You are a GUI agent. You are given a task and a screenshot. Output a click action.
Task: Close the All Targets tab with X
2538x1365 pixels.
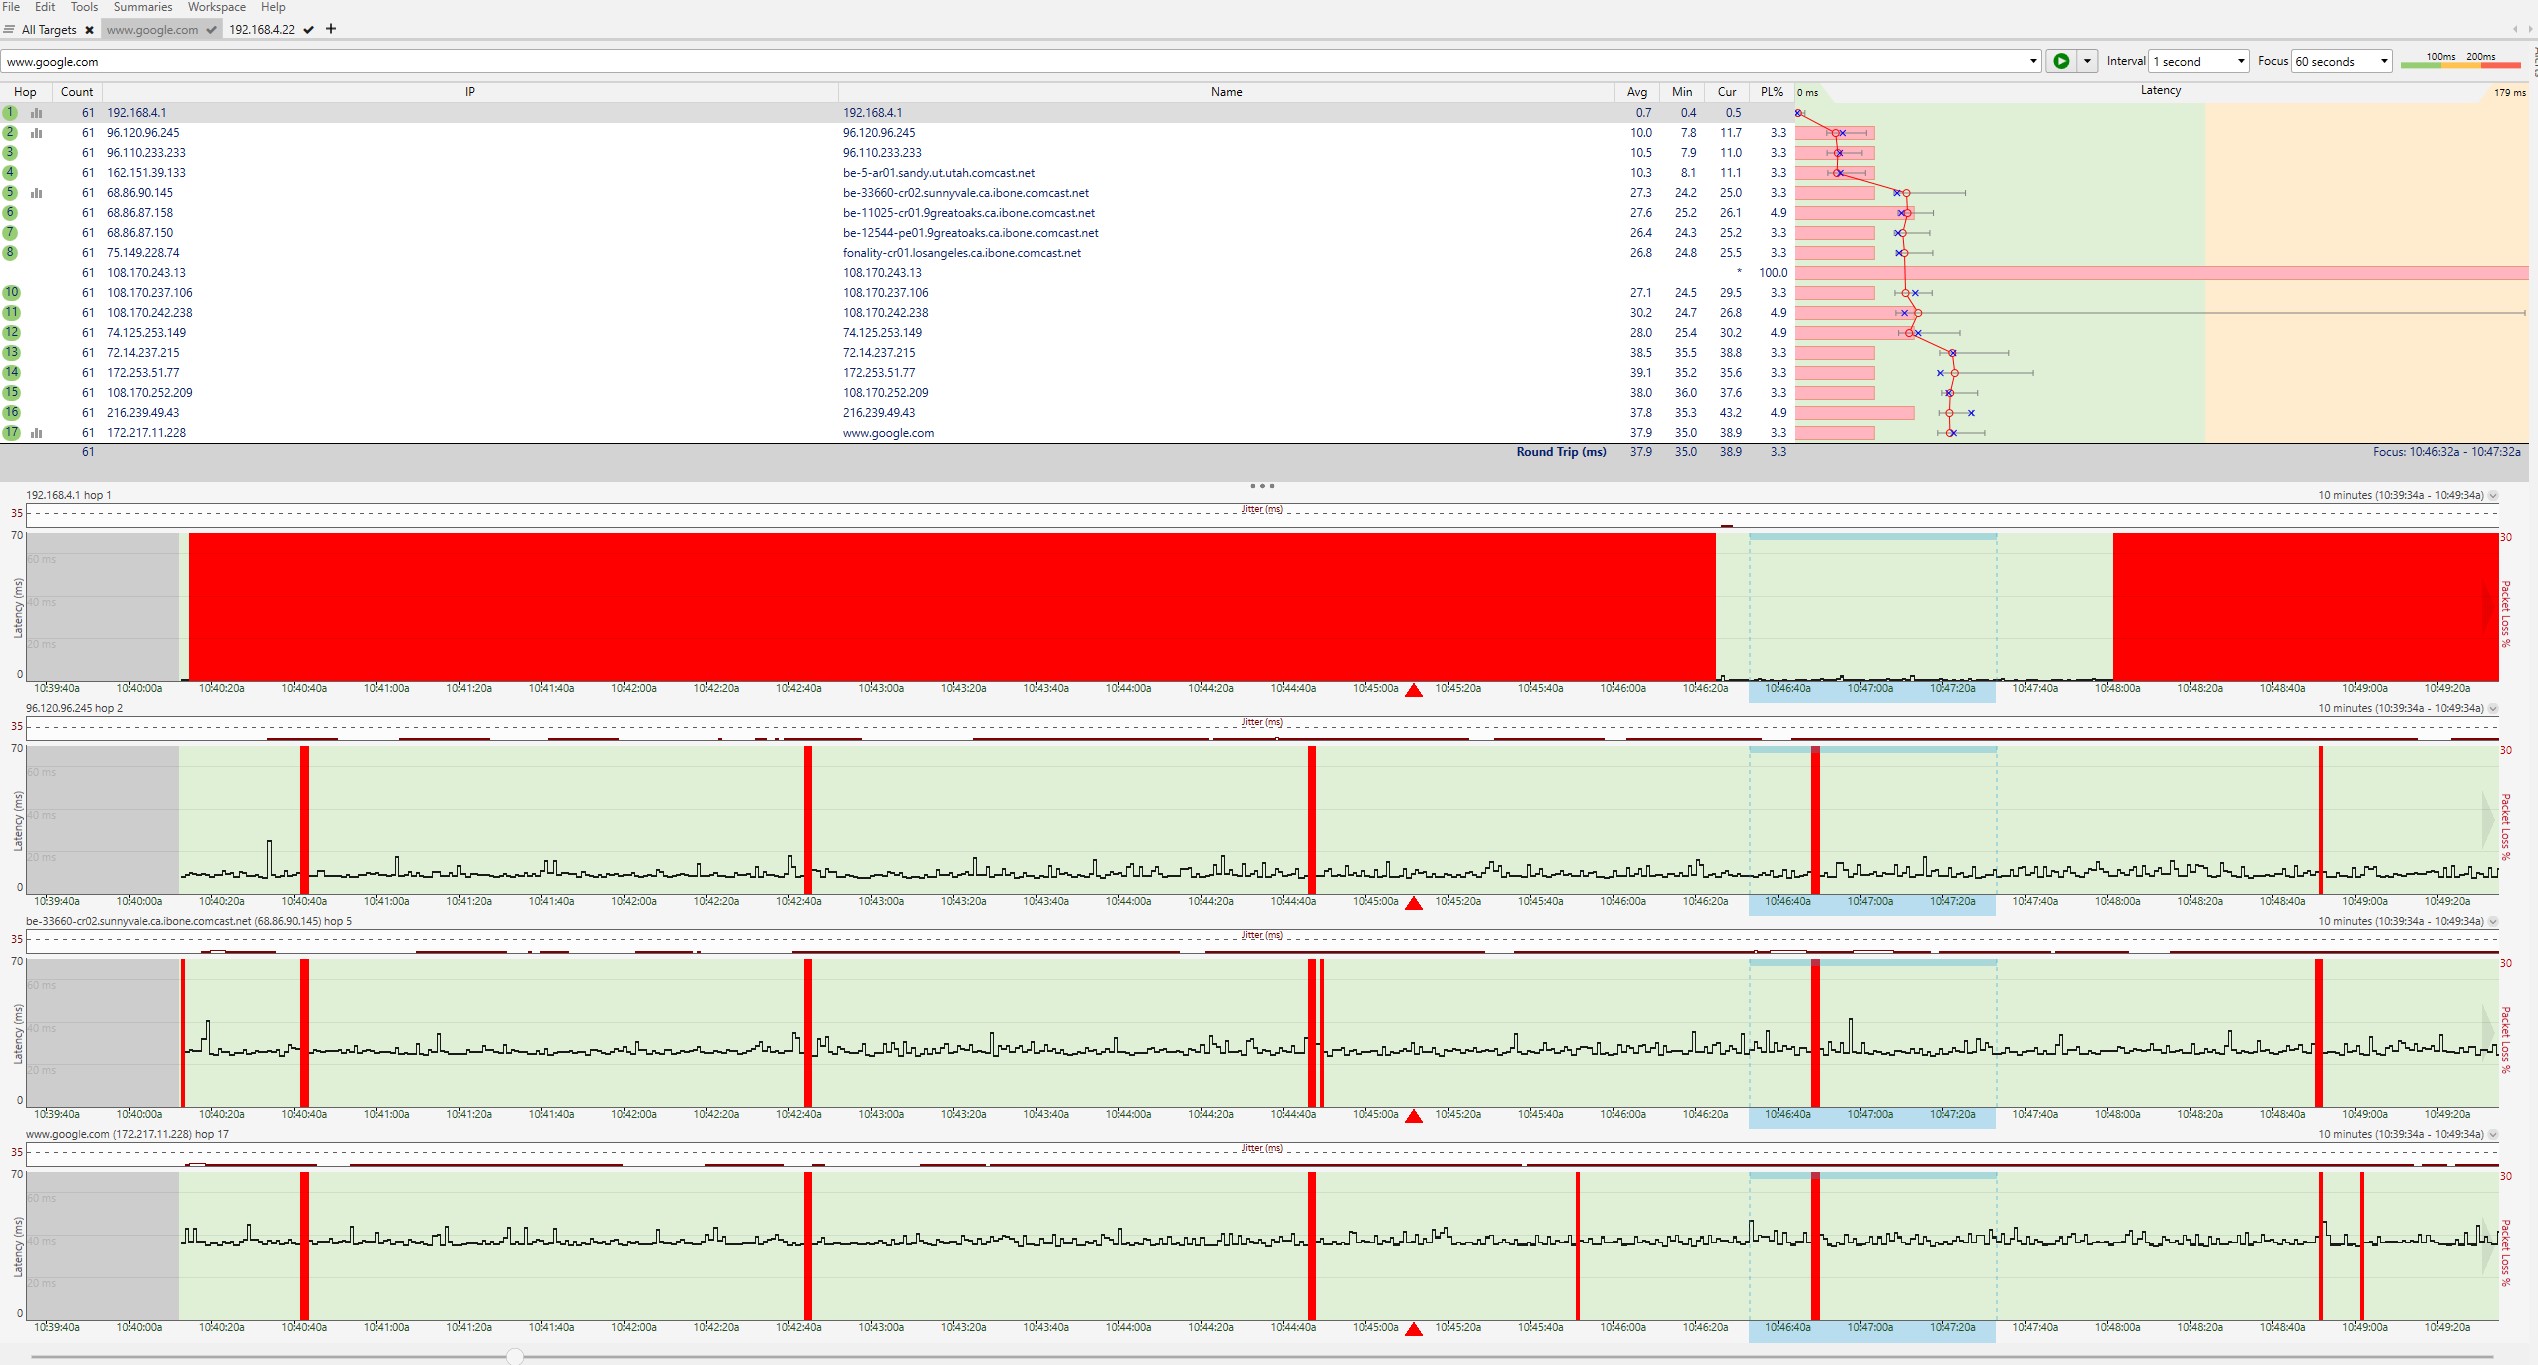89,30
